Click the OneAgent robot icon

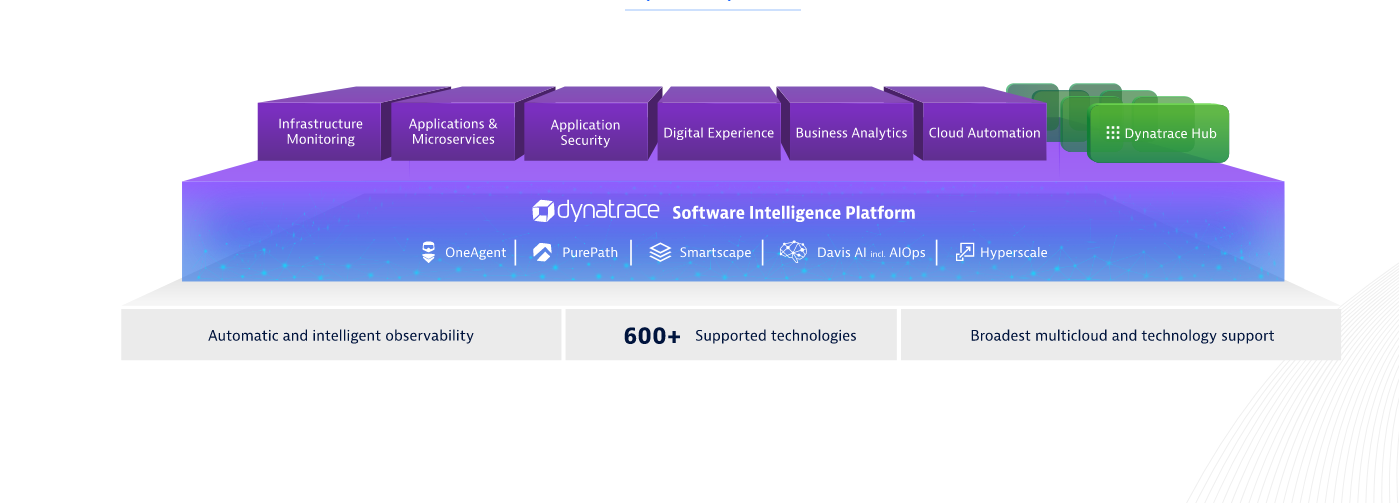click(428, 252)
